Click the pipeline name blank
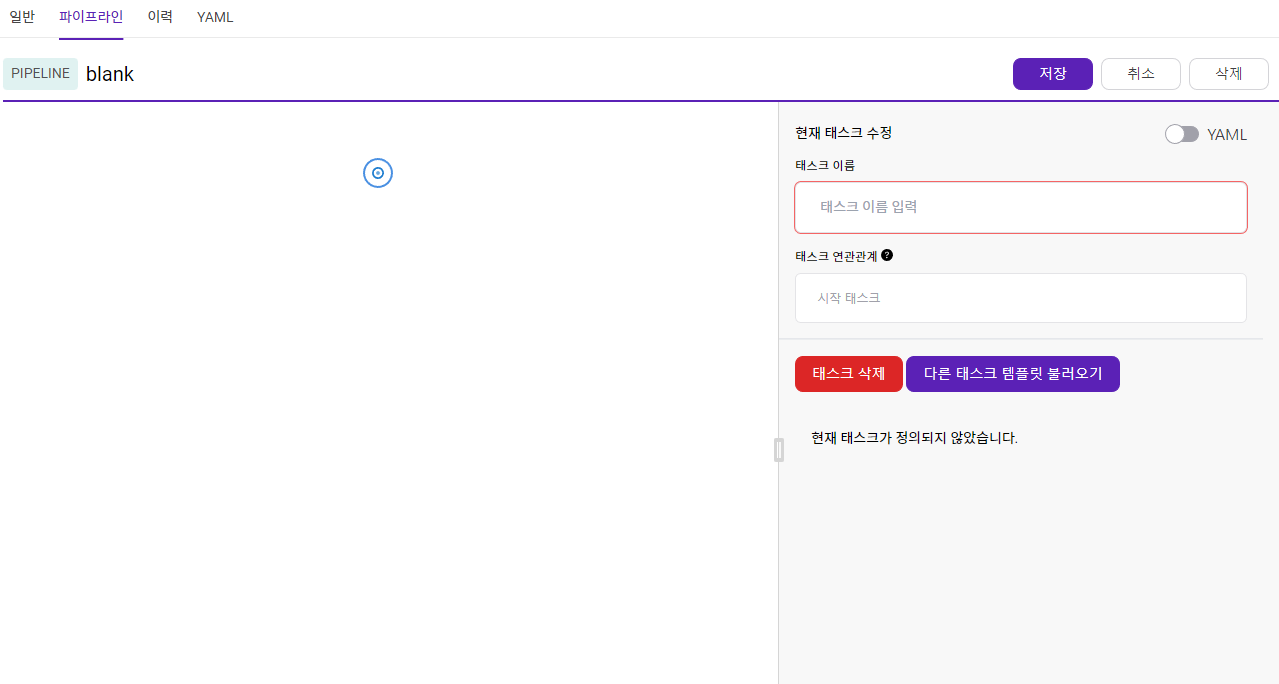The image size is (1279, 684). tap(110, 74)
